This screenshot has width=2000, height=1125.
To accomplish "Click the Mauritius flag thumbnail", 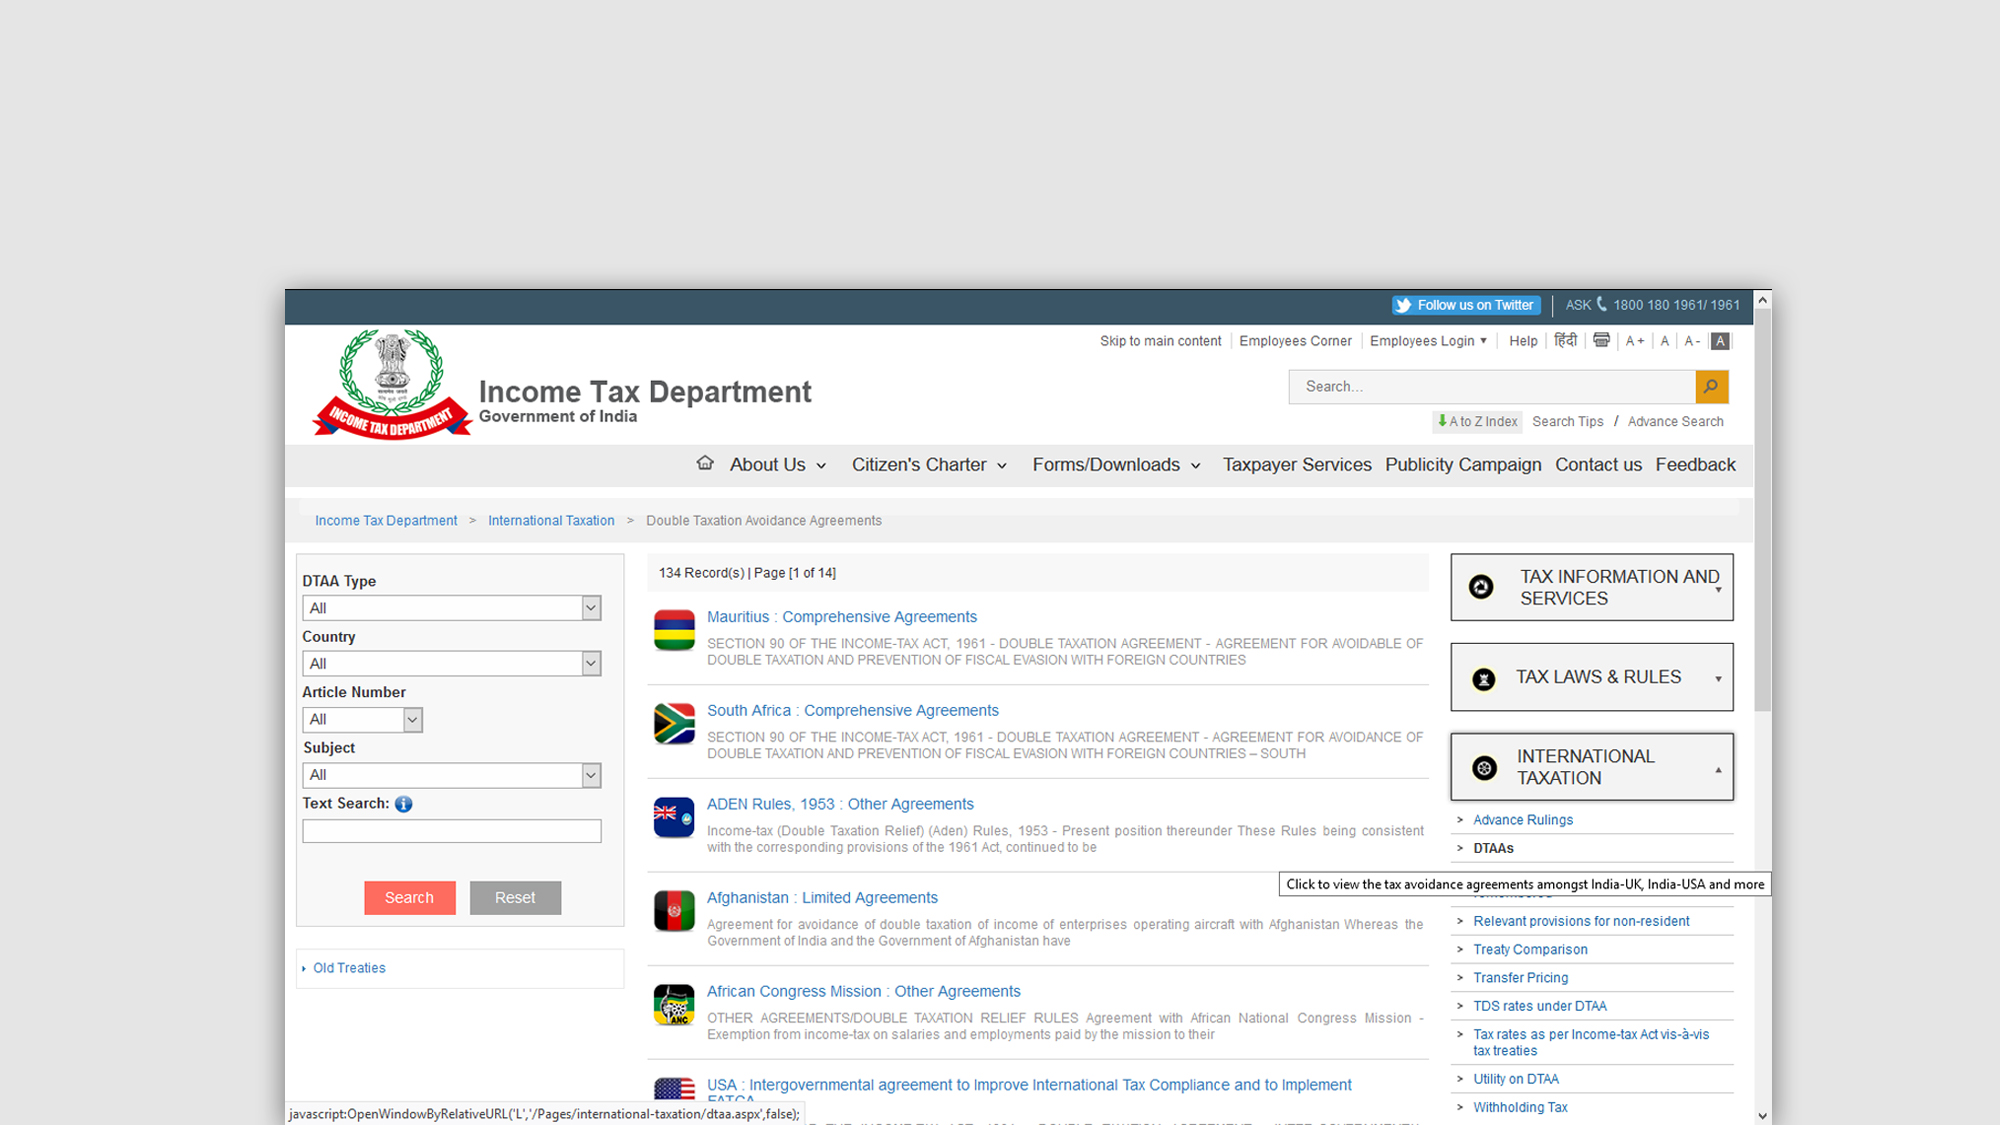I will pos(674,631).
